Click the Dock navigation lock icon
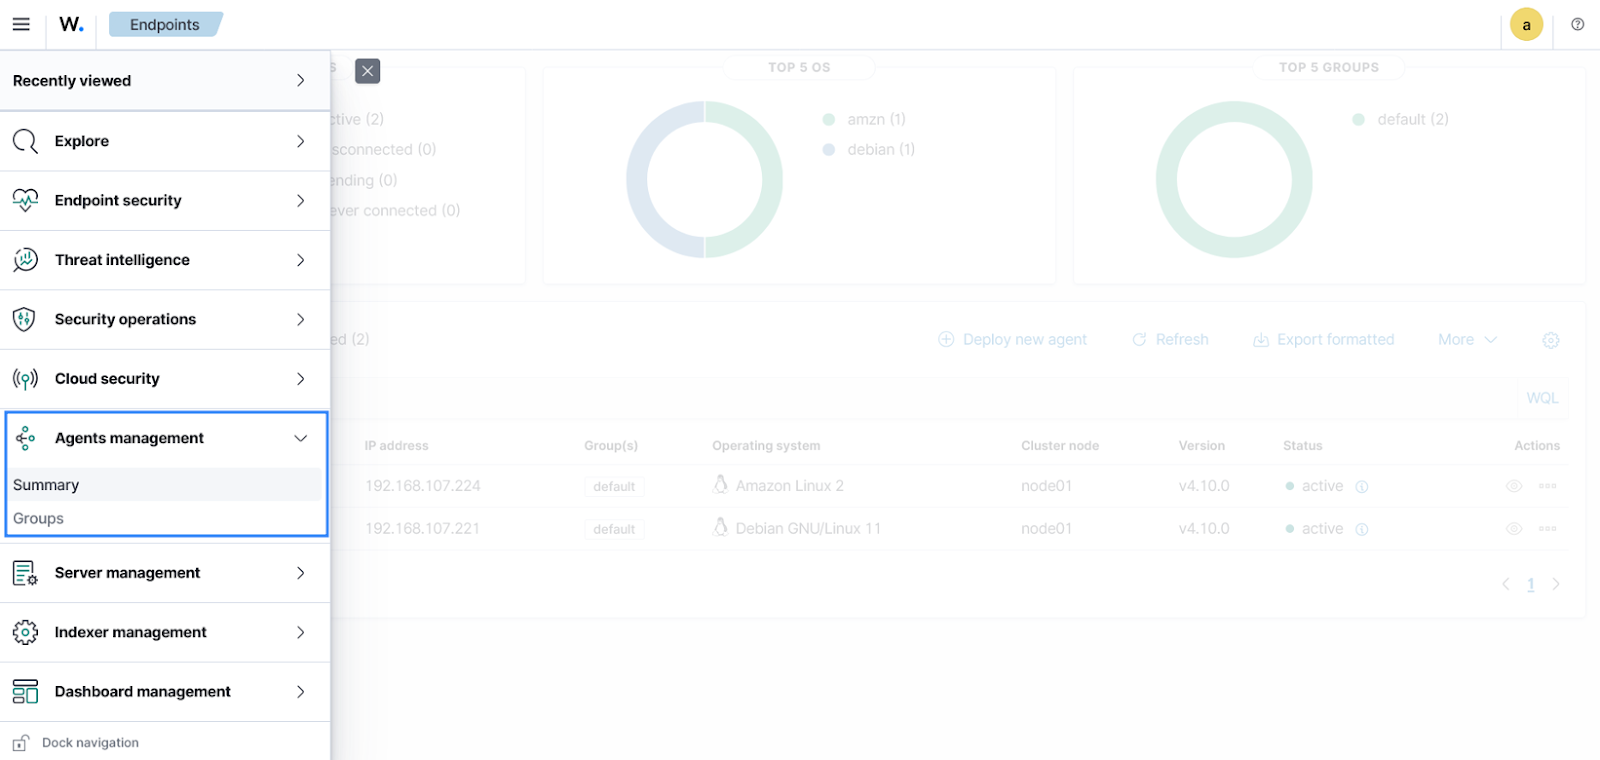Image resolution: width=1600 pixels, height=760 pixels. point(20,743)
